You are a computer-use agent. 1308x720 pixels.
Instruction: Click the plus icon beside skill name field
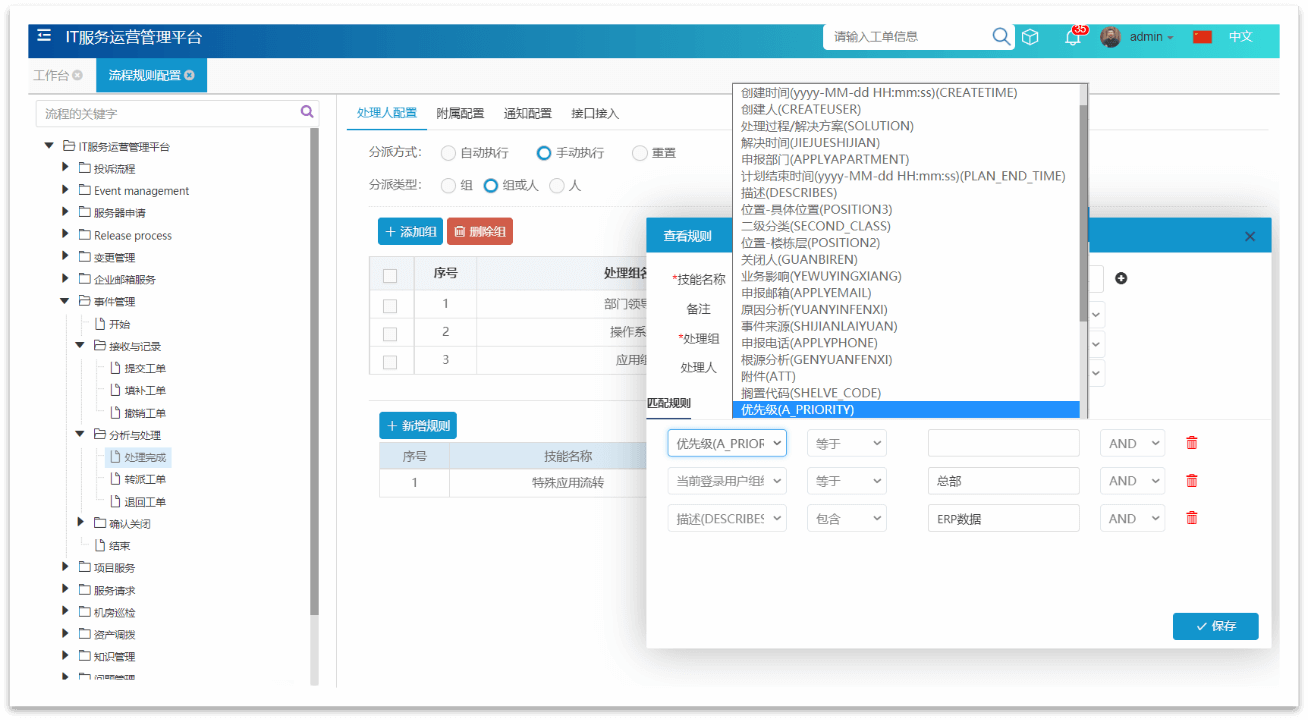coord(1121,278)
